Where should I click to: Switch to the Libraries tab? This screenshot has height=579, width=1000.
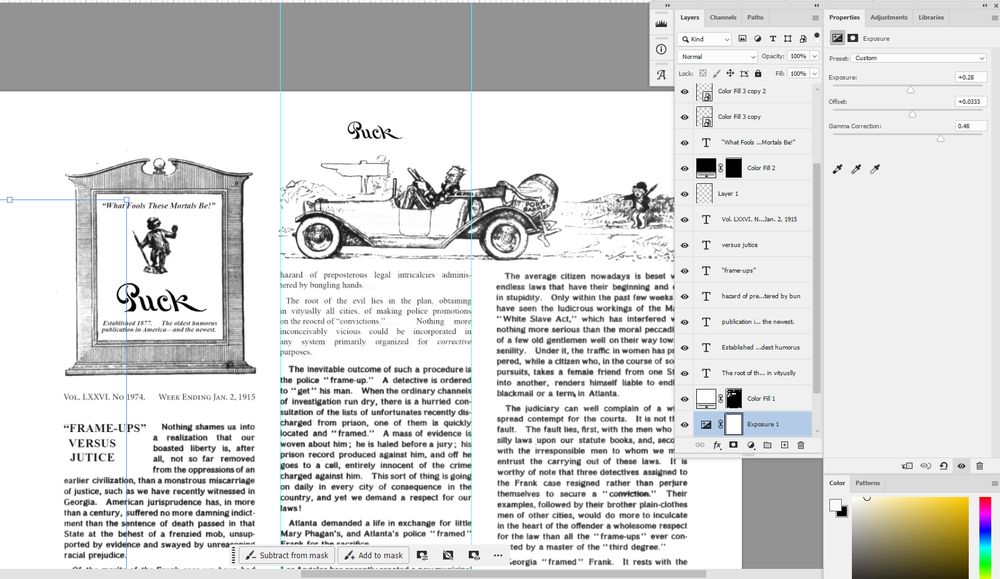point(930,18)
